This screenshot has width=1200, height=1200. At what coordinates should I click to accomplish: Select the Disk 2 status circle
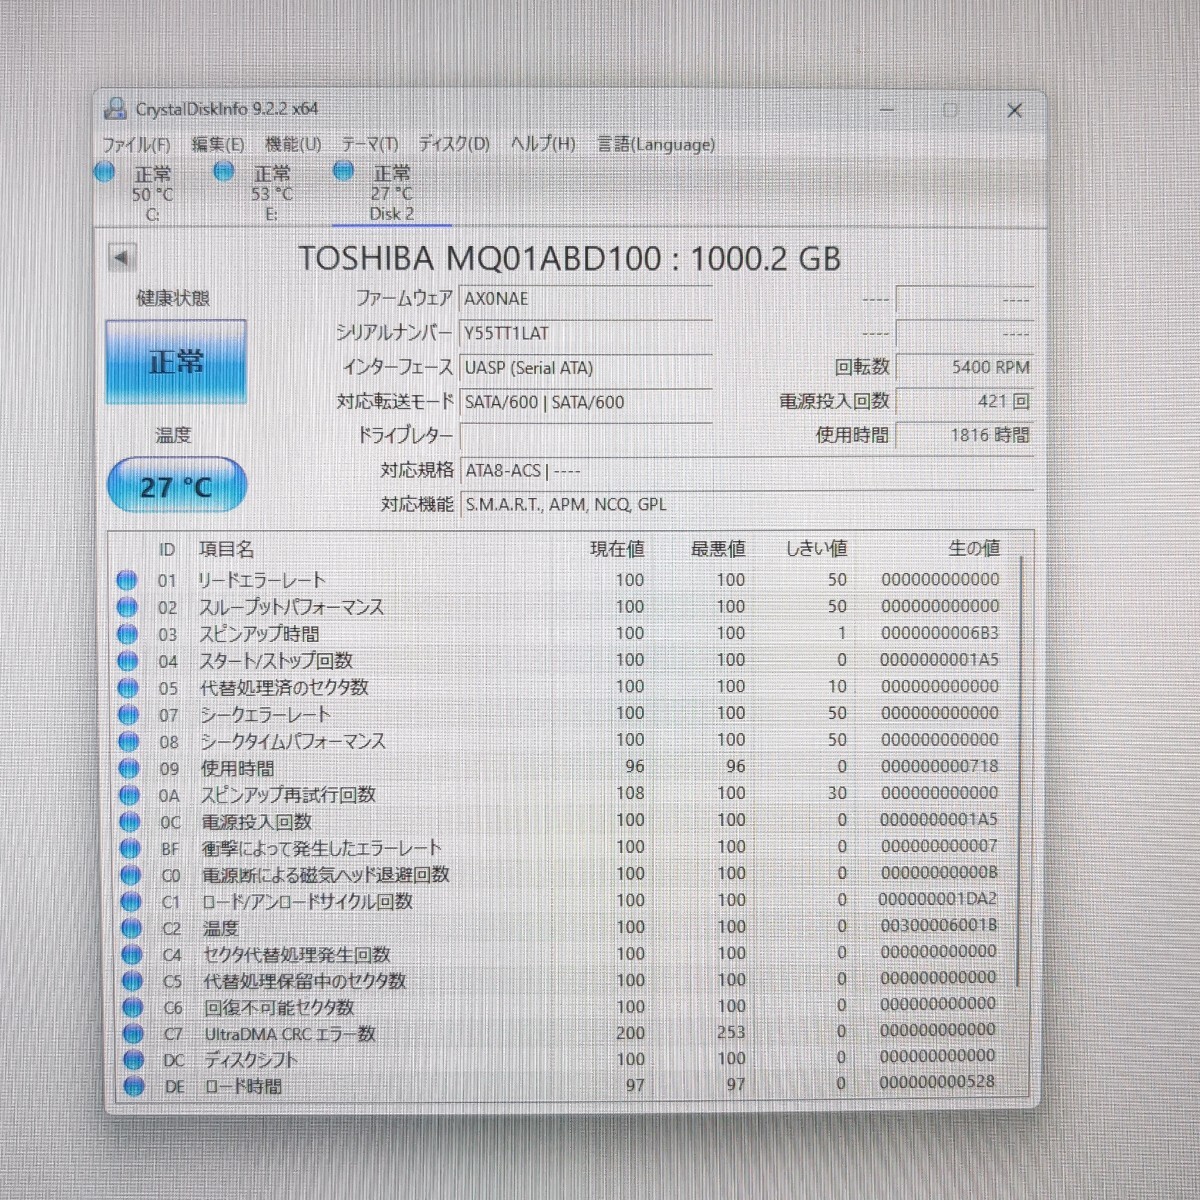point(343,171)
